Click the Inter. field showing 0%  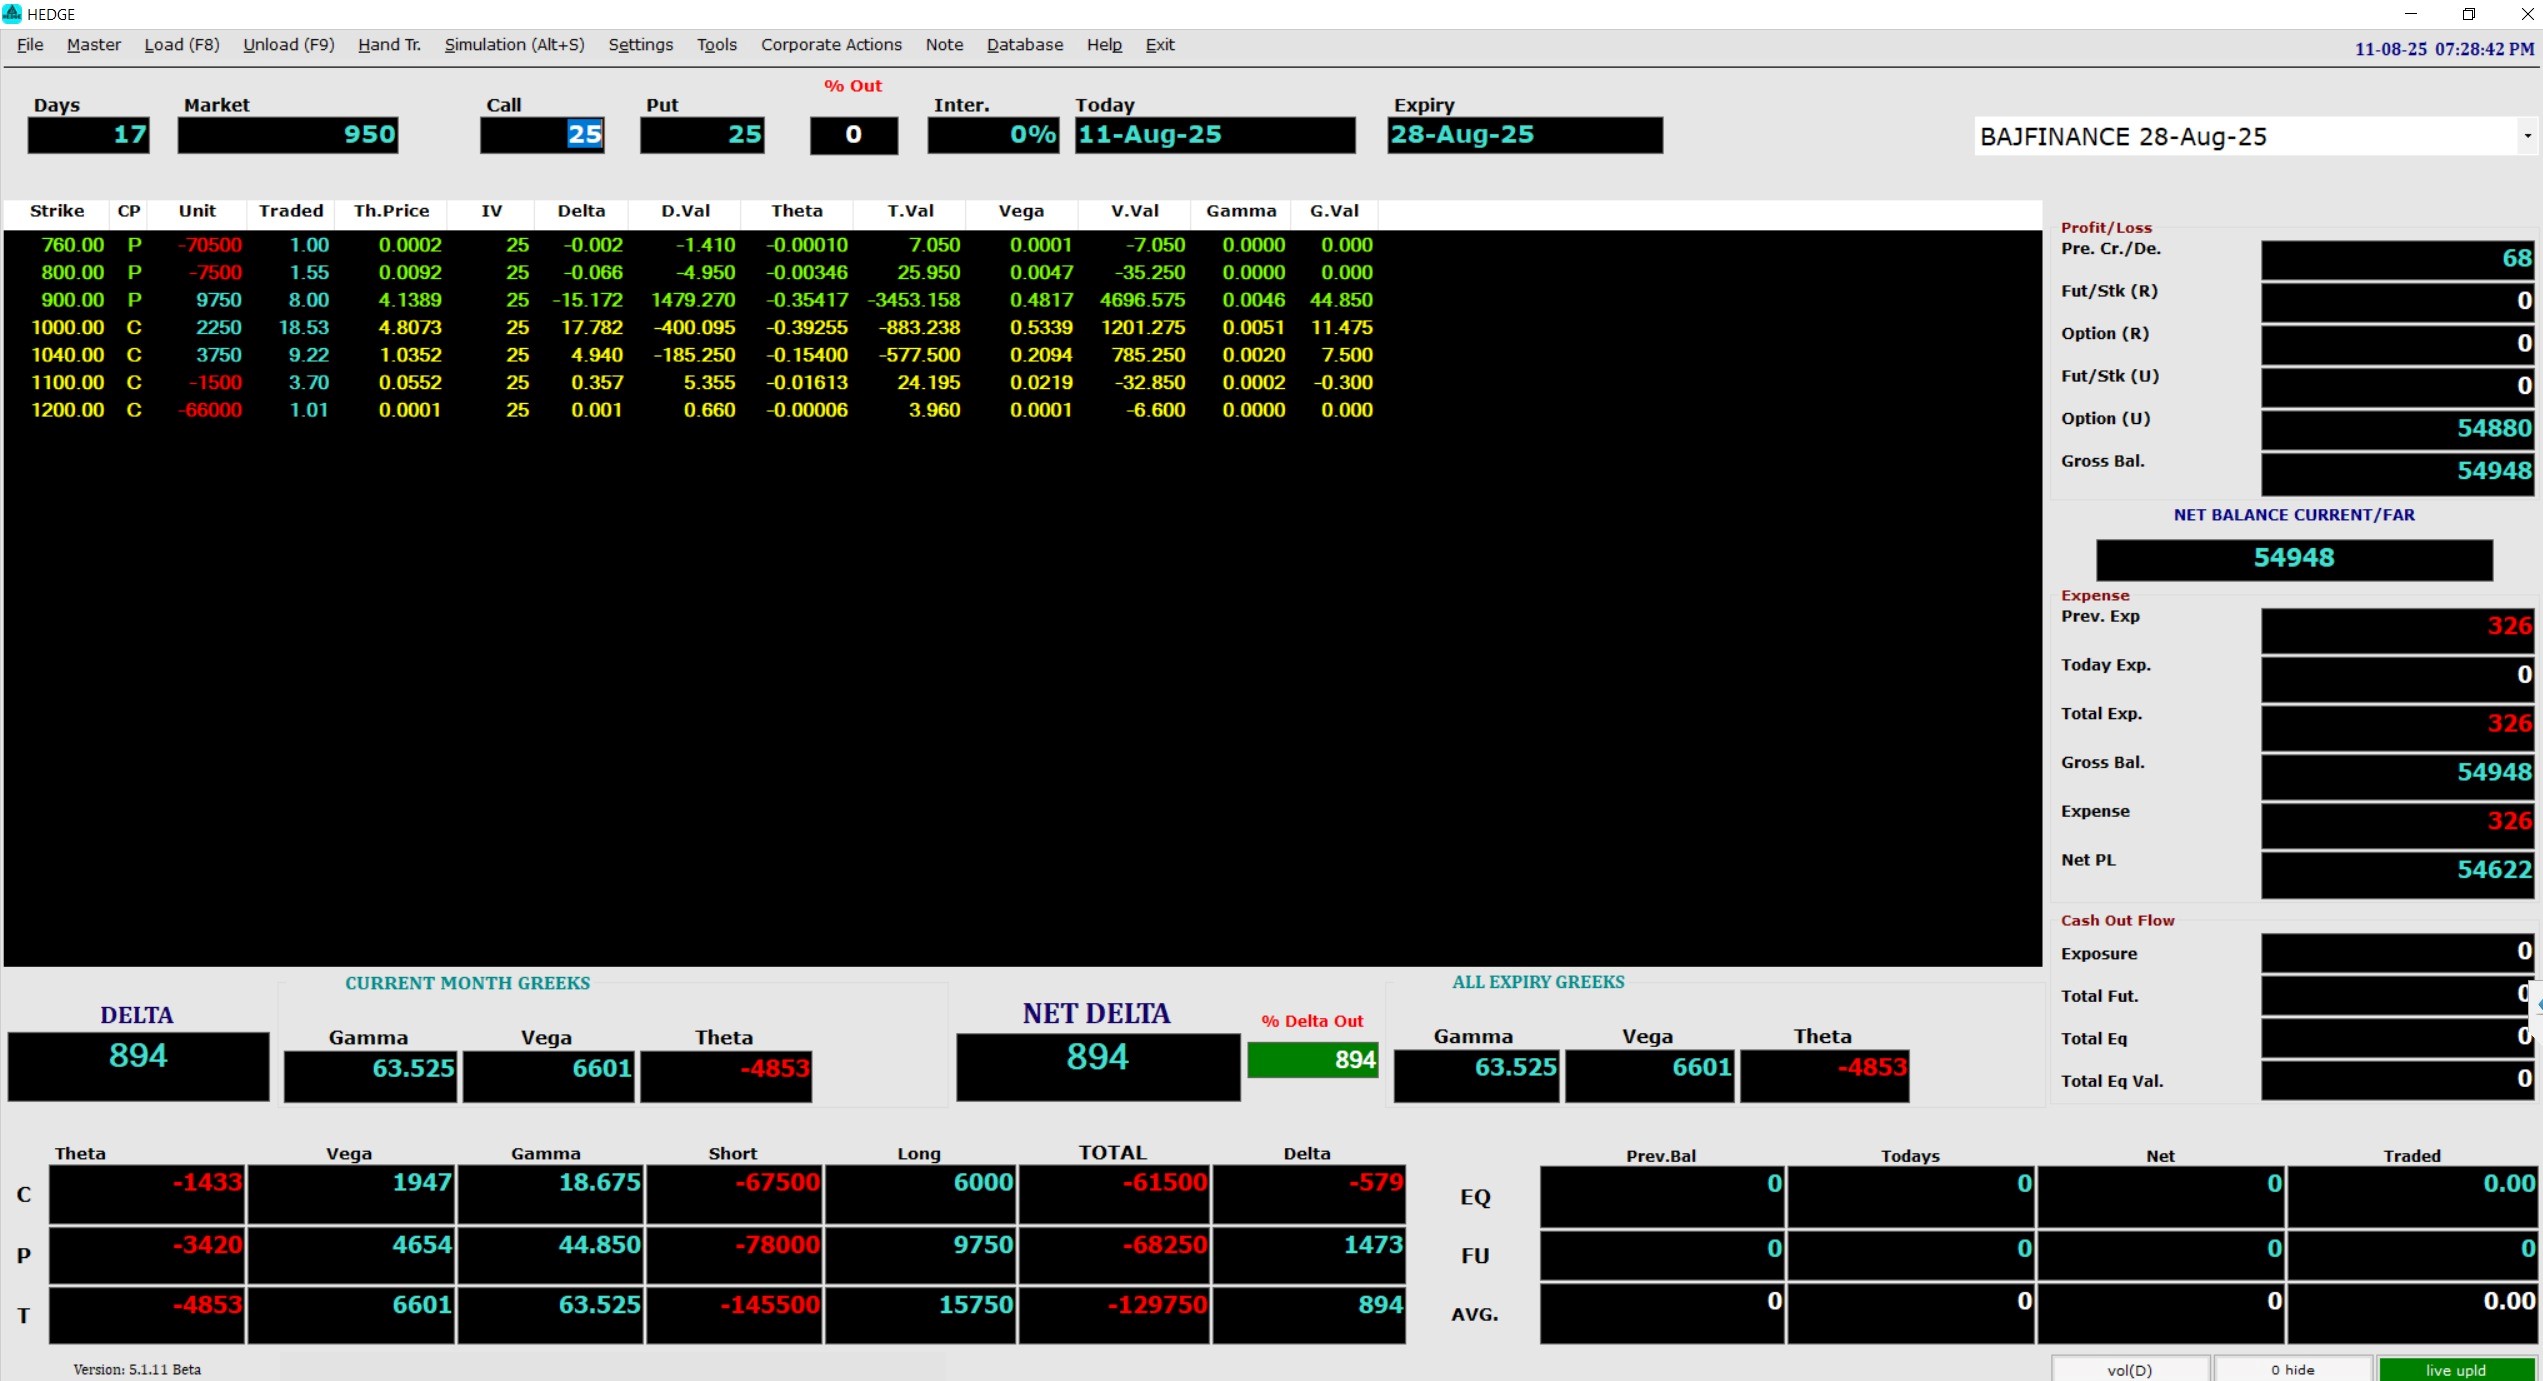993,135
